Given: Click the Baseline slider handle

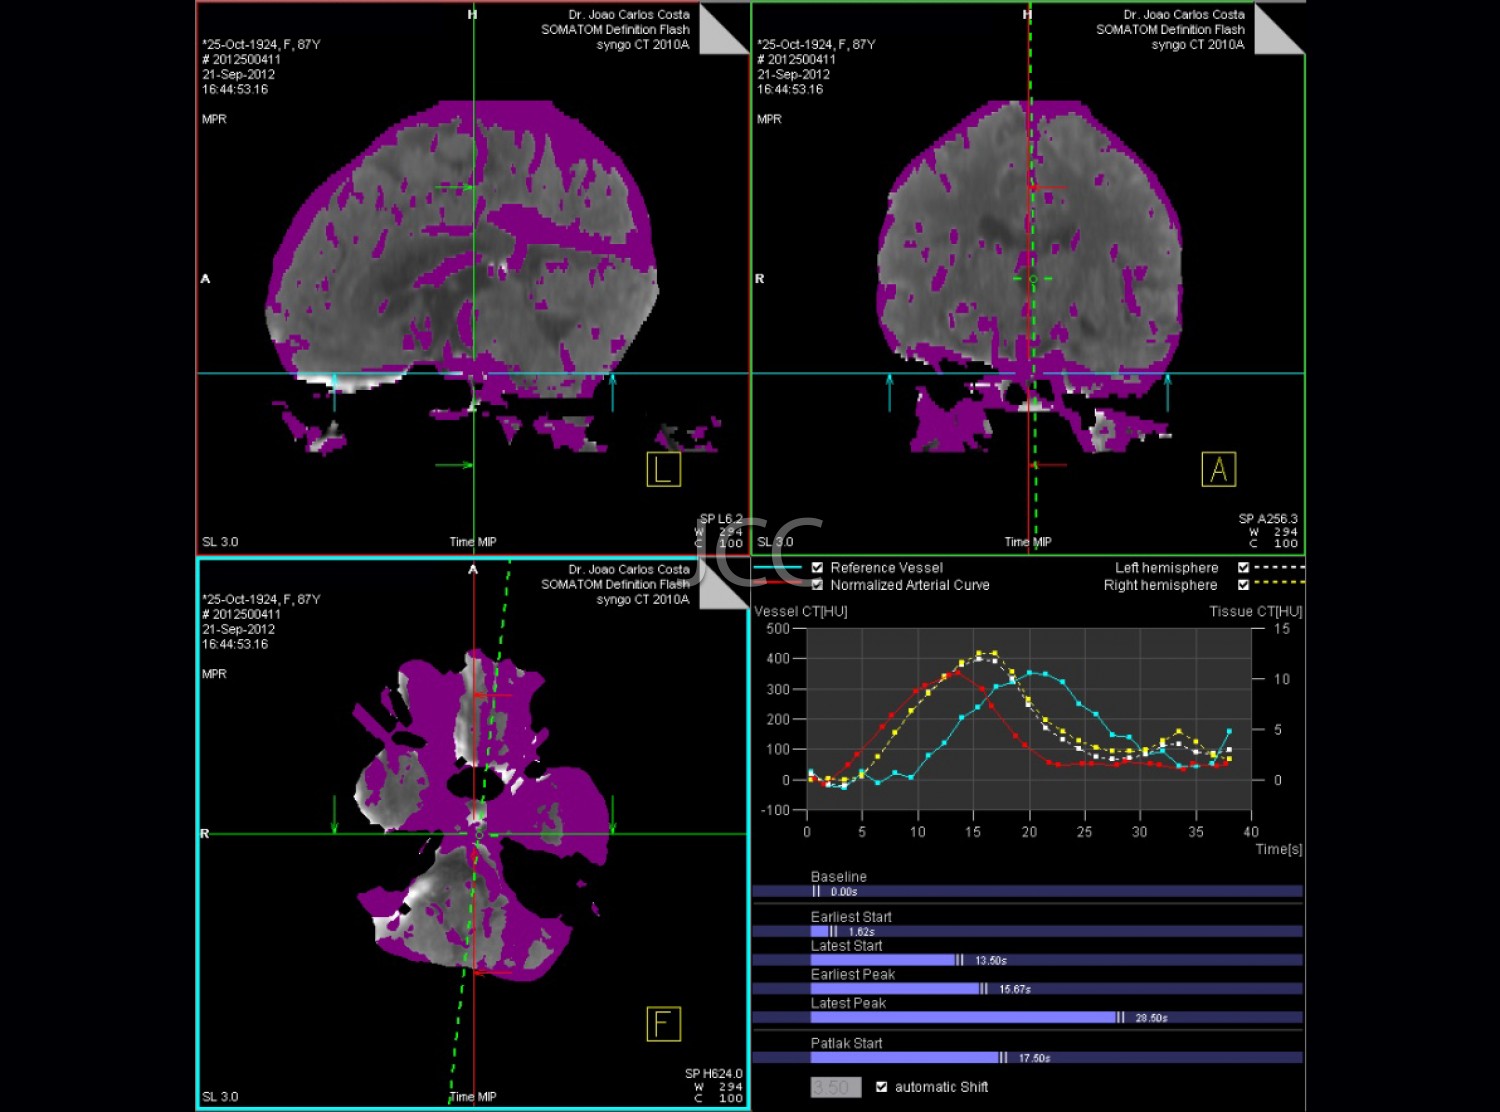Looking at the screenshot, I should point(816,891).
